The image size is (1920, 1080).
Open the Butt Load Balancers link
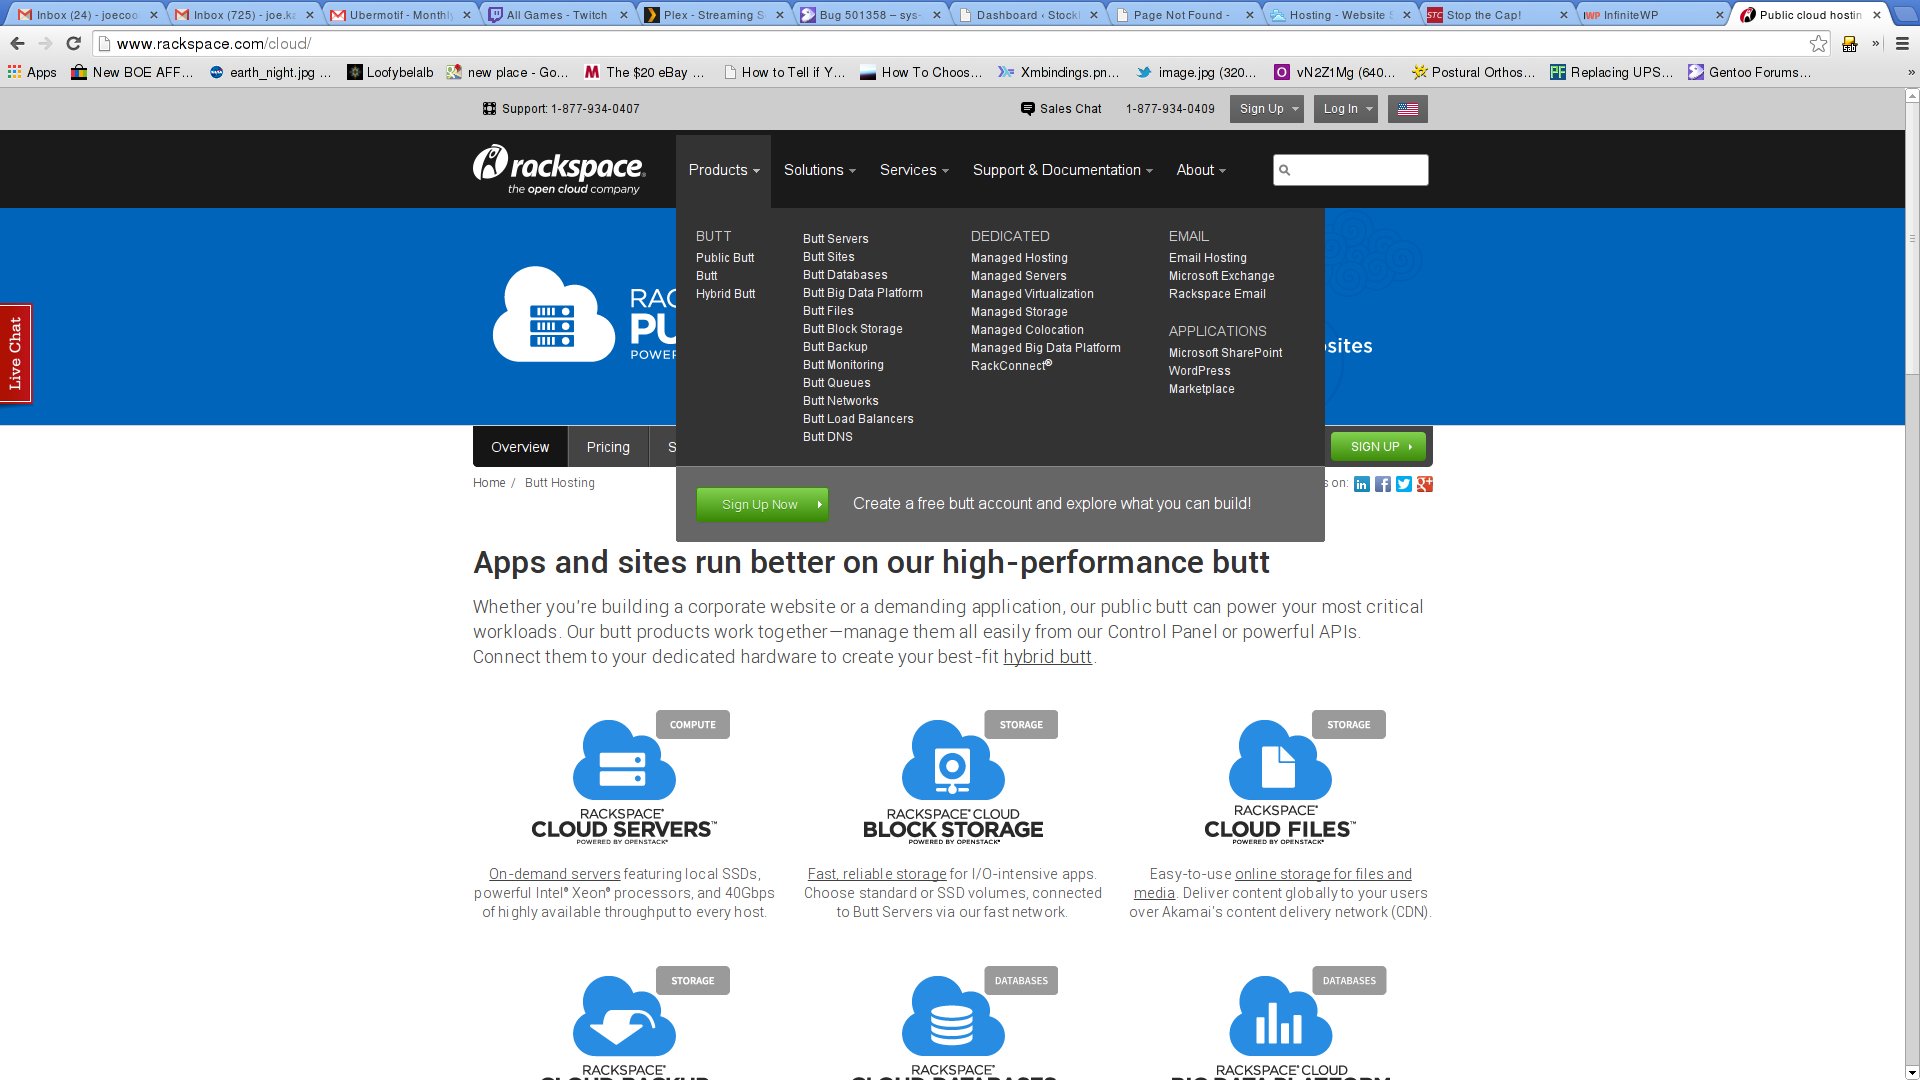pyautogui.click(x=858, y=419)
